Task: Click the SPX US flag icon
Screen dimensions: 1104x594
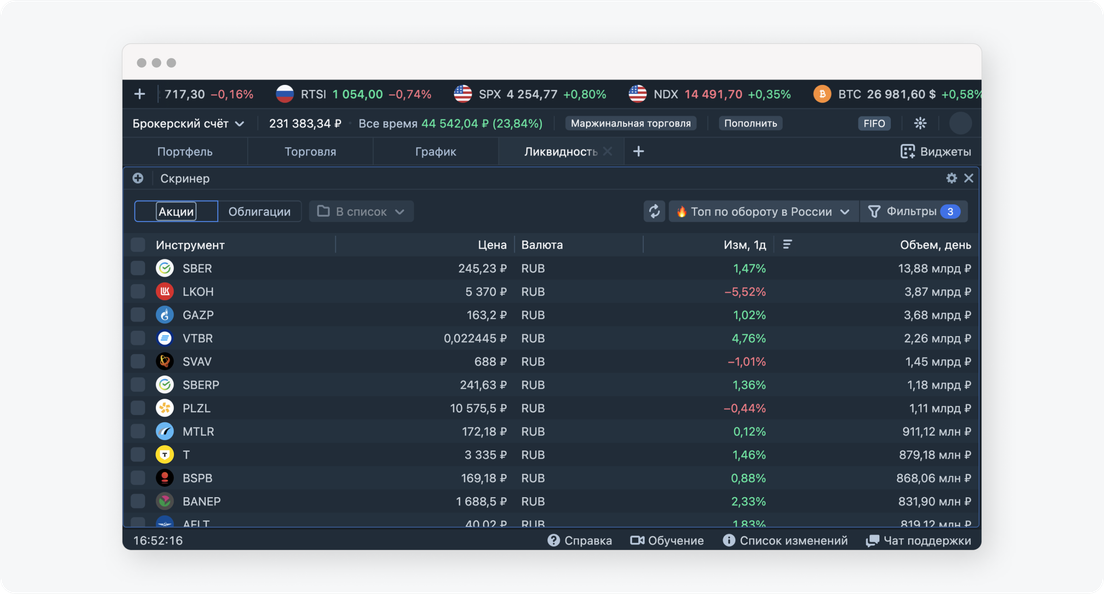Action: click(463, 94)
